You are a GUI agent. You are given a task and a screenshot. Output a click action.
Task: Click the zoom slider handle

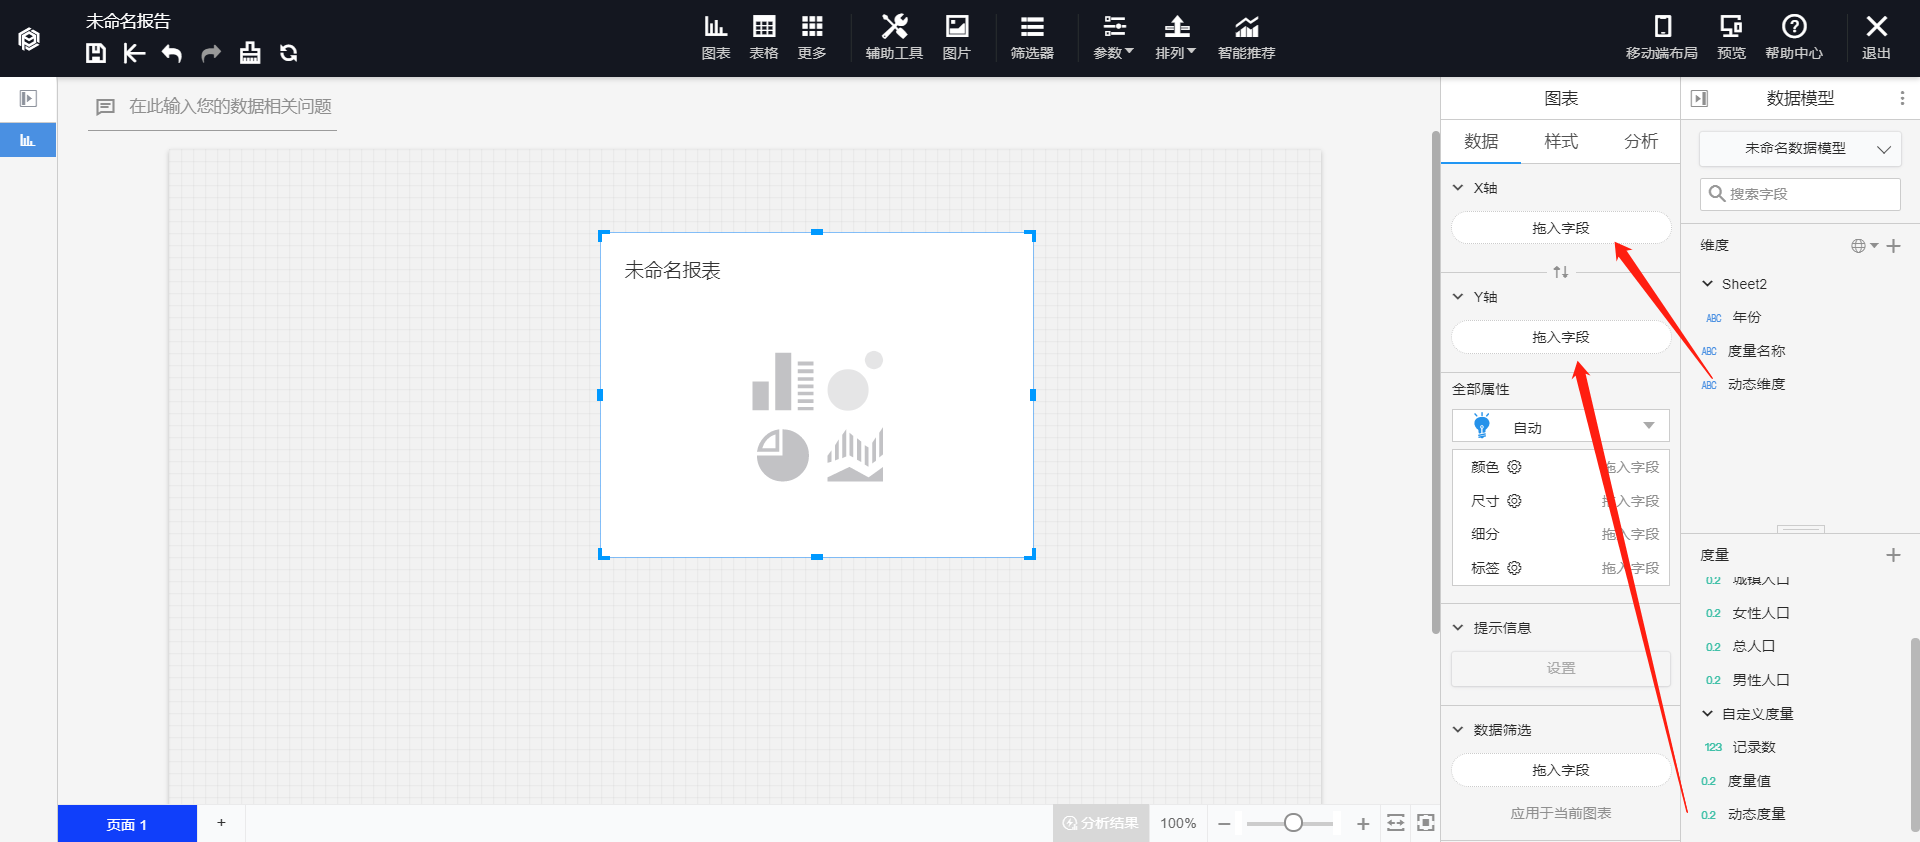1293,823
